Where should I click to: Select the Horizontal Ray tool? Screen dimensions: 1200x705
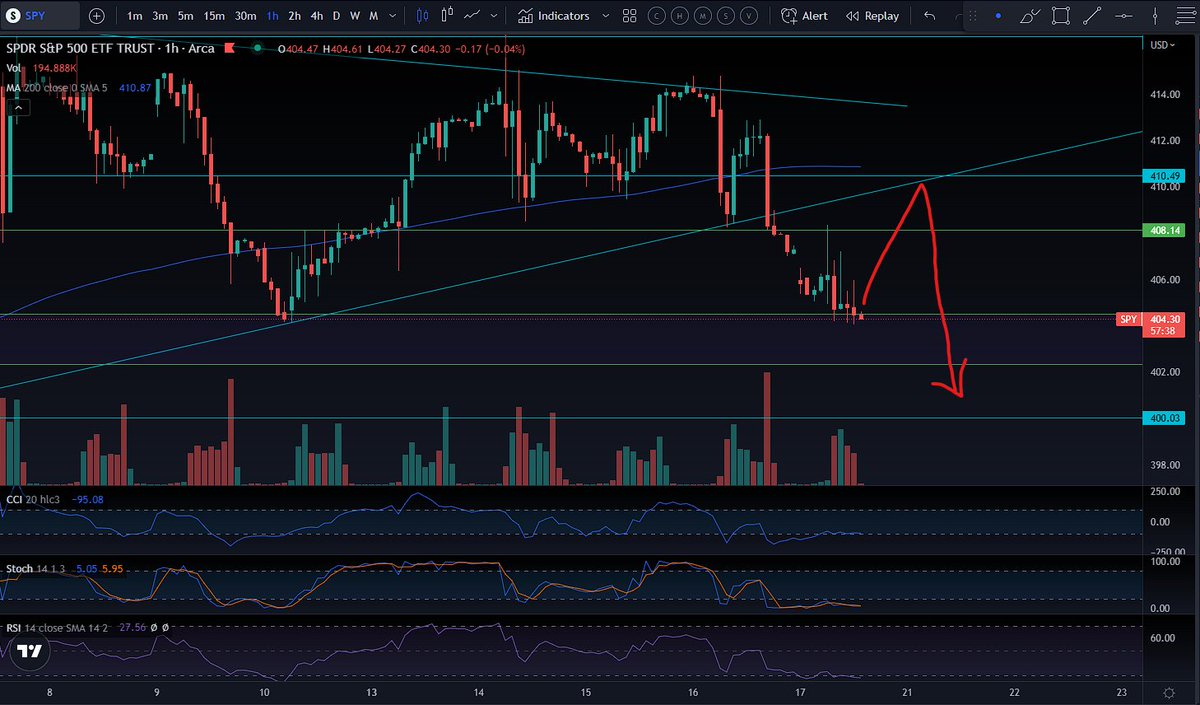(1125, 15)
